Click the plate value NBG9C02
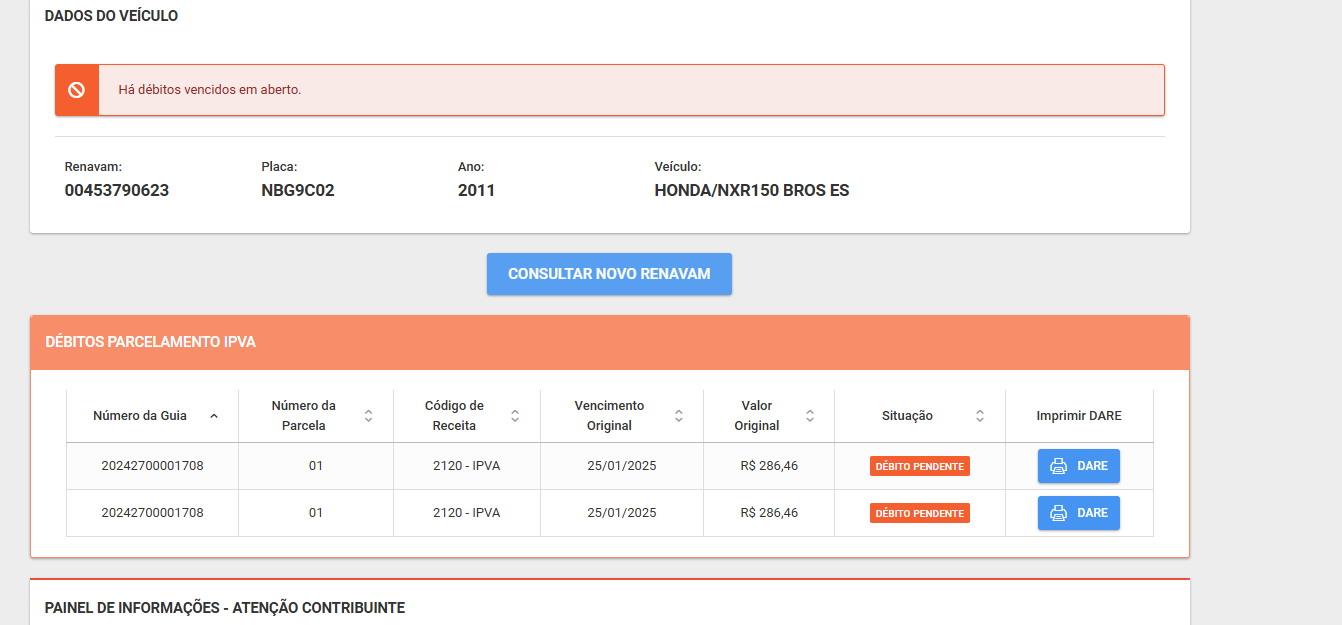 tap(297, 190)
